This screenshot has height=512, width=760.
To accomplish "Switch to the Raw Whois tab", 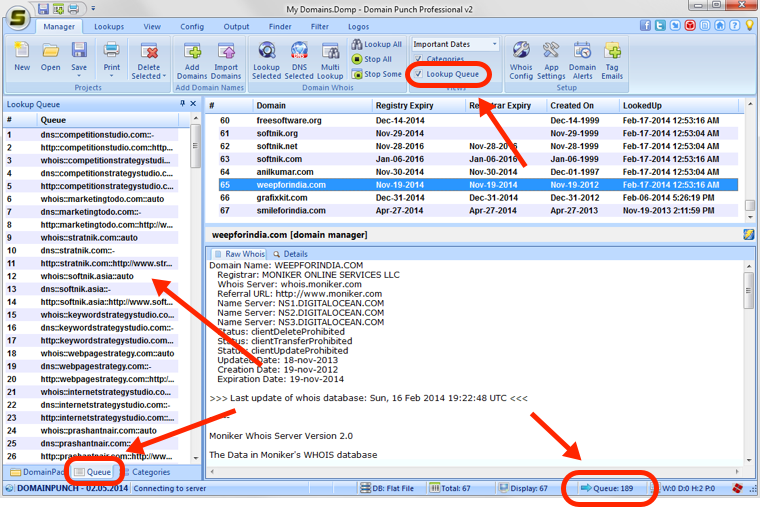I will 239,254.
